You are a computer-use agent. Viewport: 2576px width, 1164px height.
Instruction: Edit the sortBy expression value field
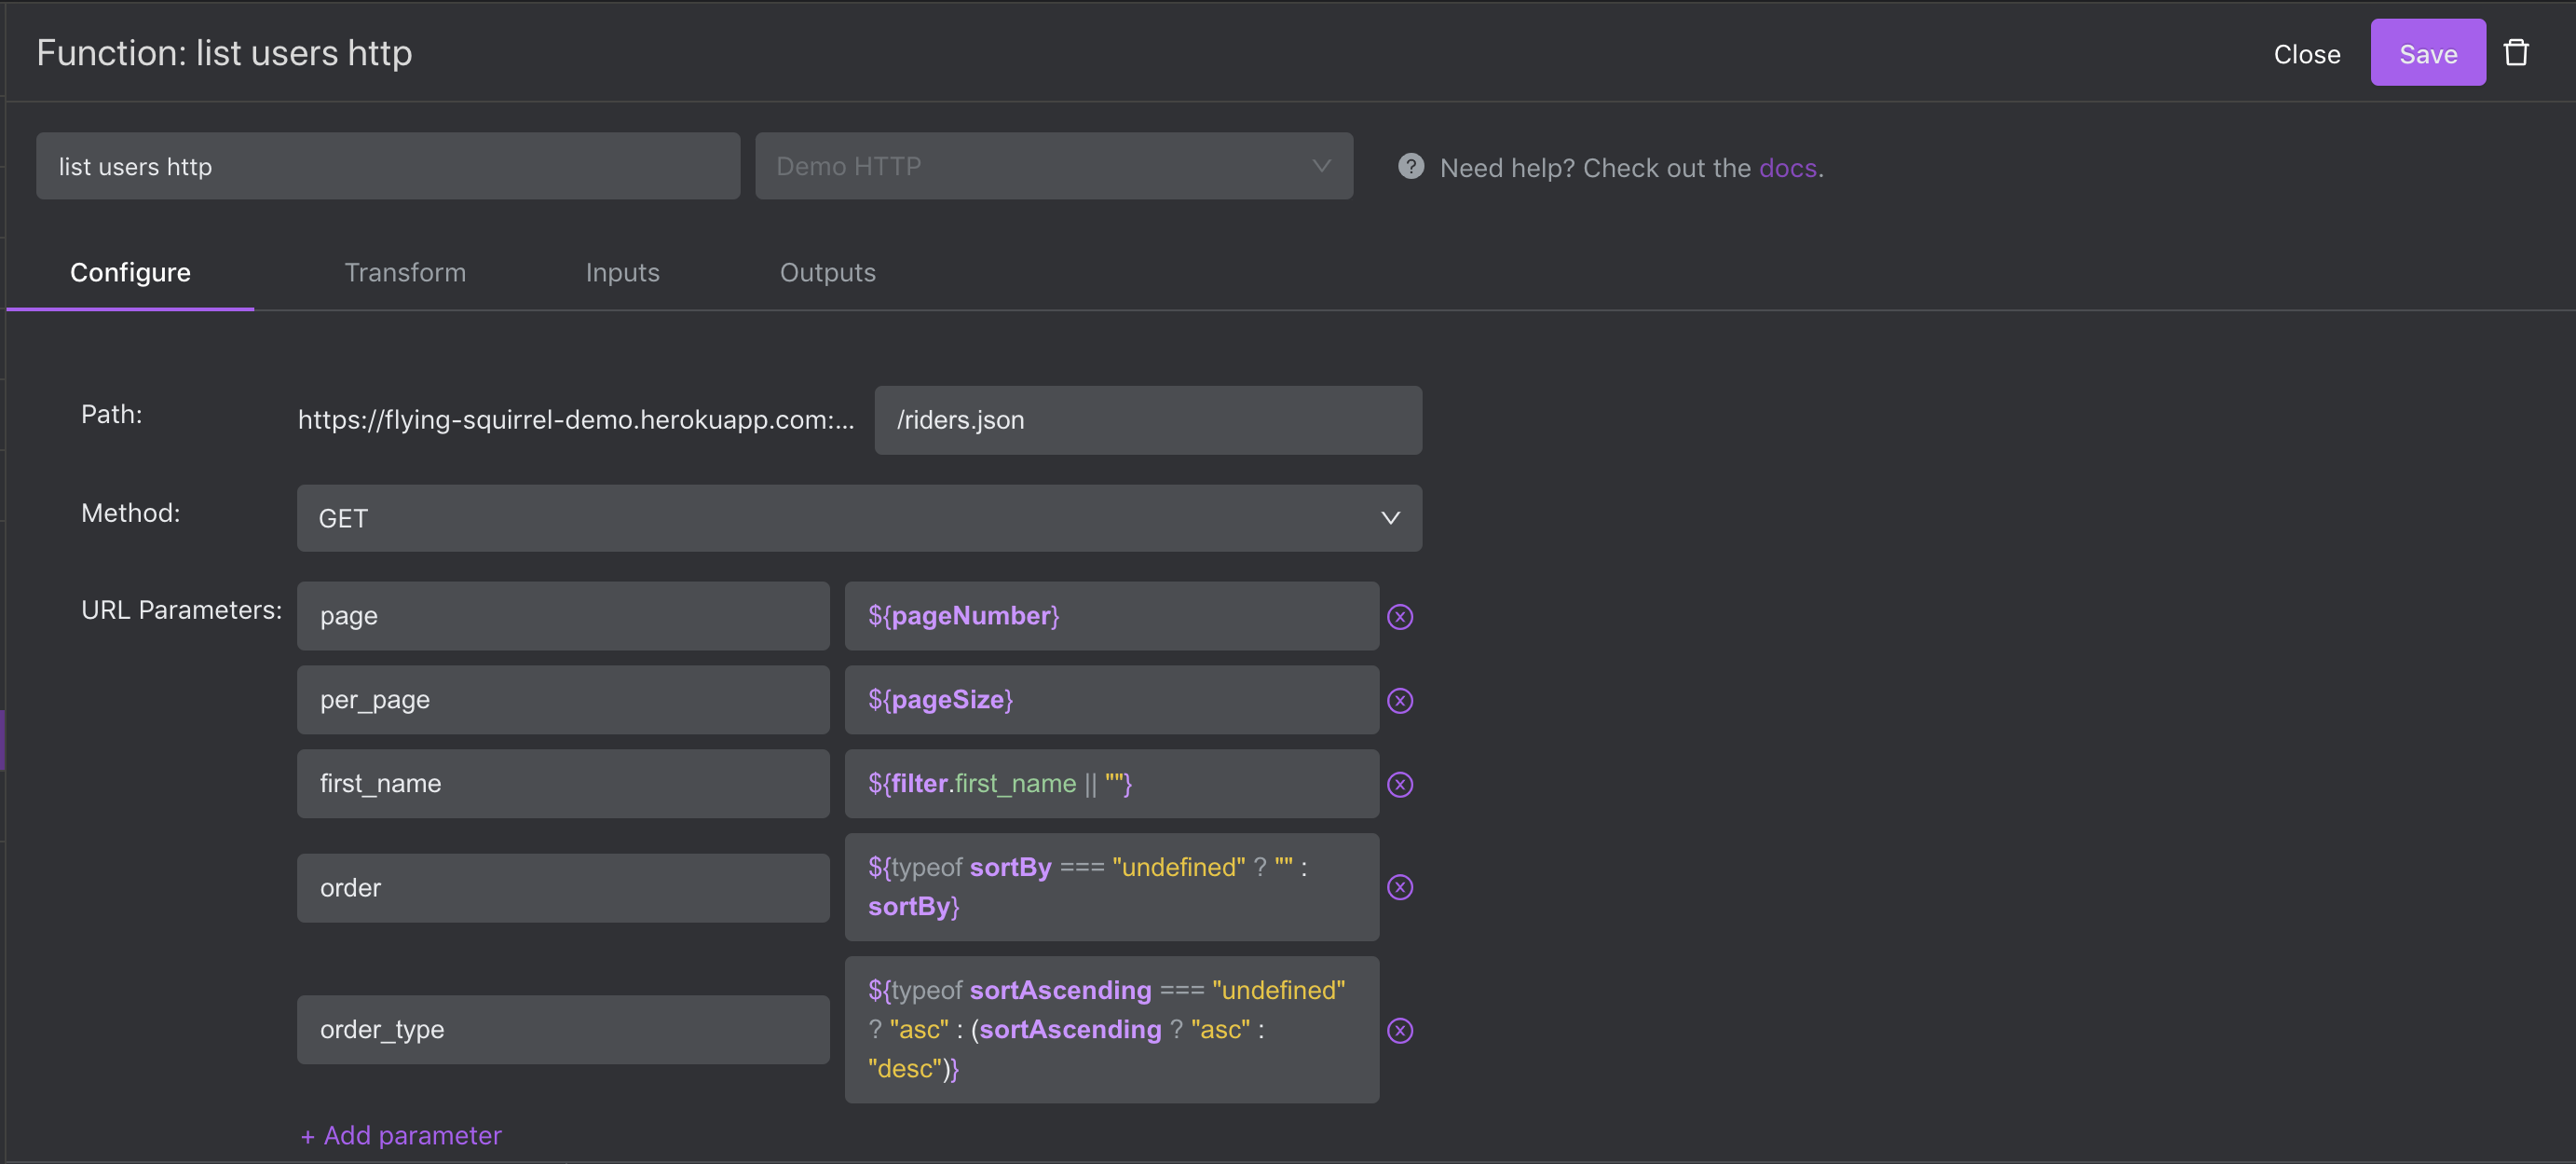(1112, 887)
